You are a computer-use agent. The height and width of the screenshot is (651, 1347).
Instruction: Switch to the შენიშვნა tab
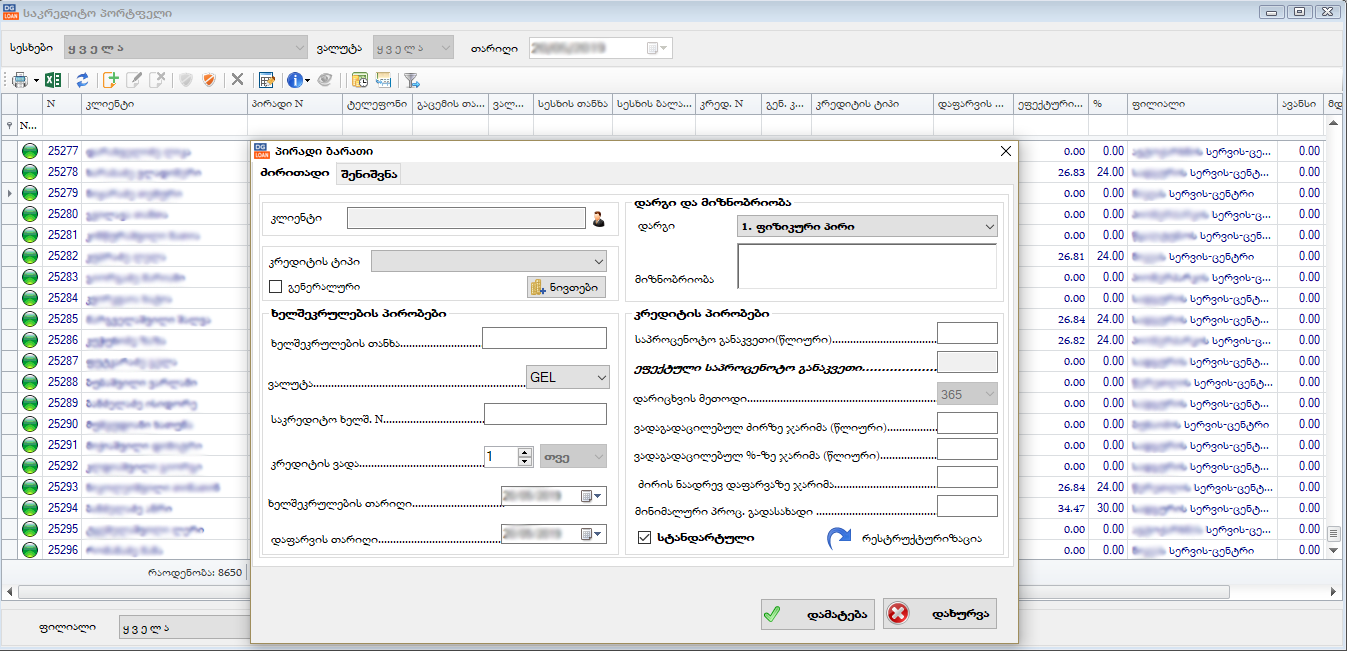click(368, 174)
